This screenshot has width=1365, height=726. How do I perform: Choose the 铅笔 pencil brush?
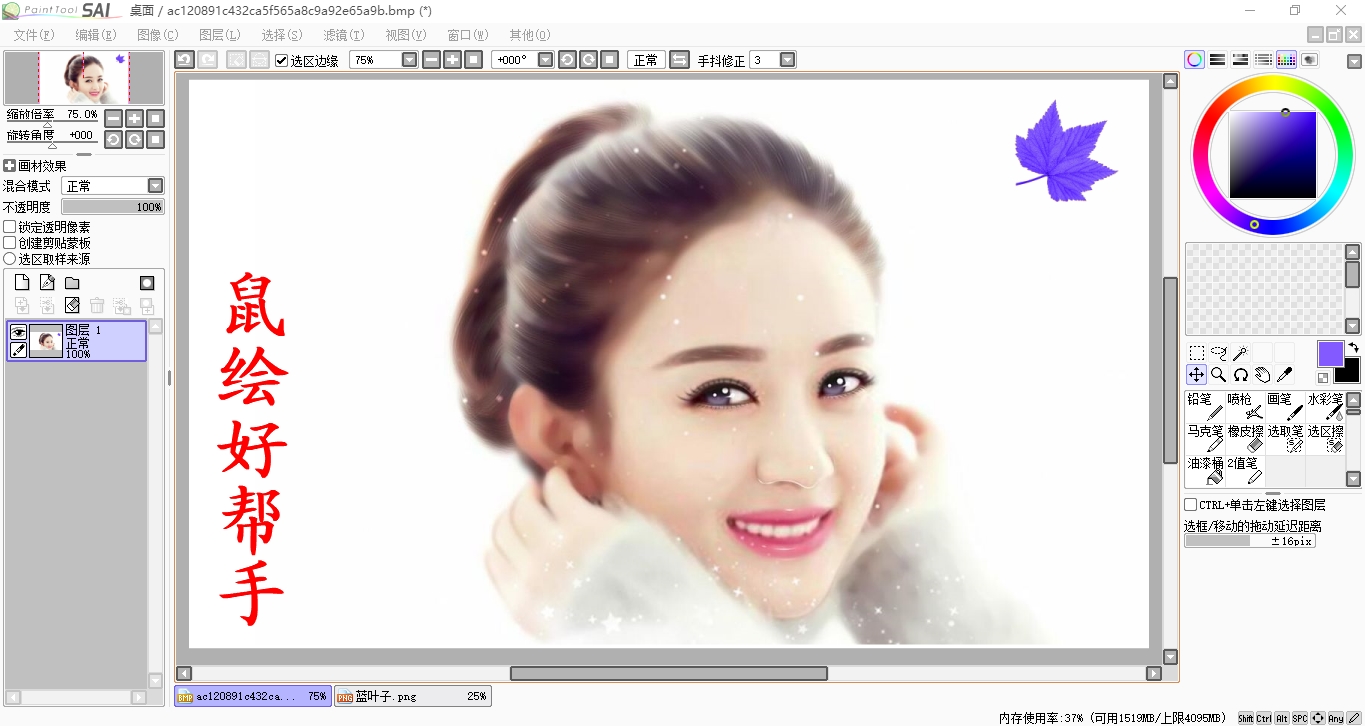tap(1205, 406)
